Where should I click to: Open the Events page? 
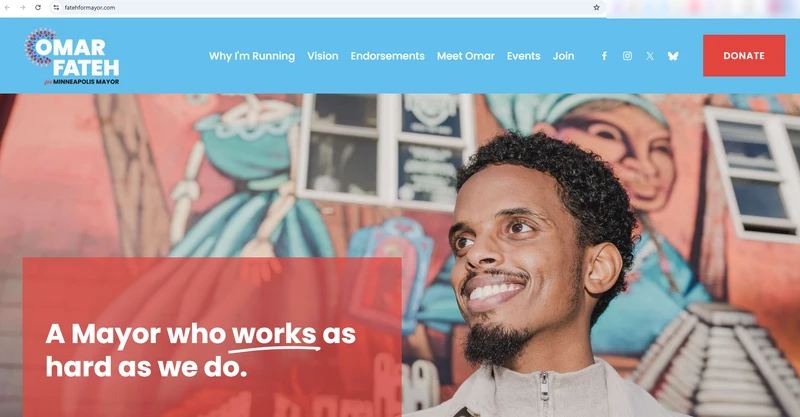523,56
